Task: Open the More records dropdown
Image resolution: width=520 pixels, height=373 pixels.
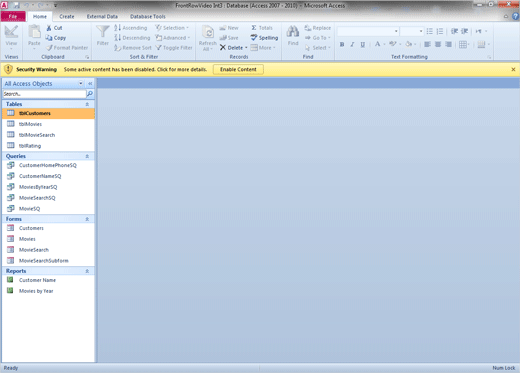Action: [263, 48]
